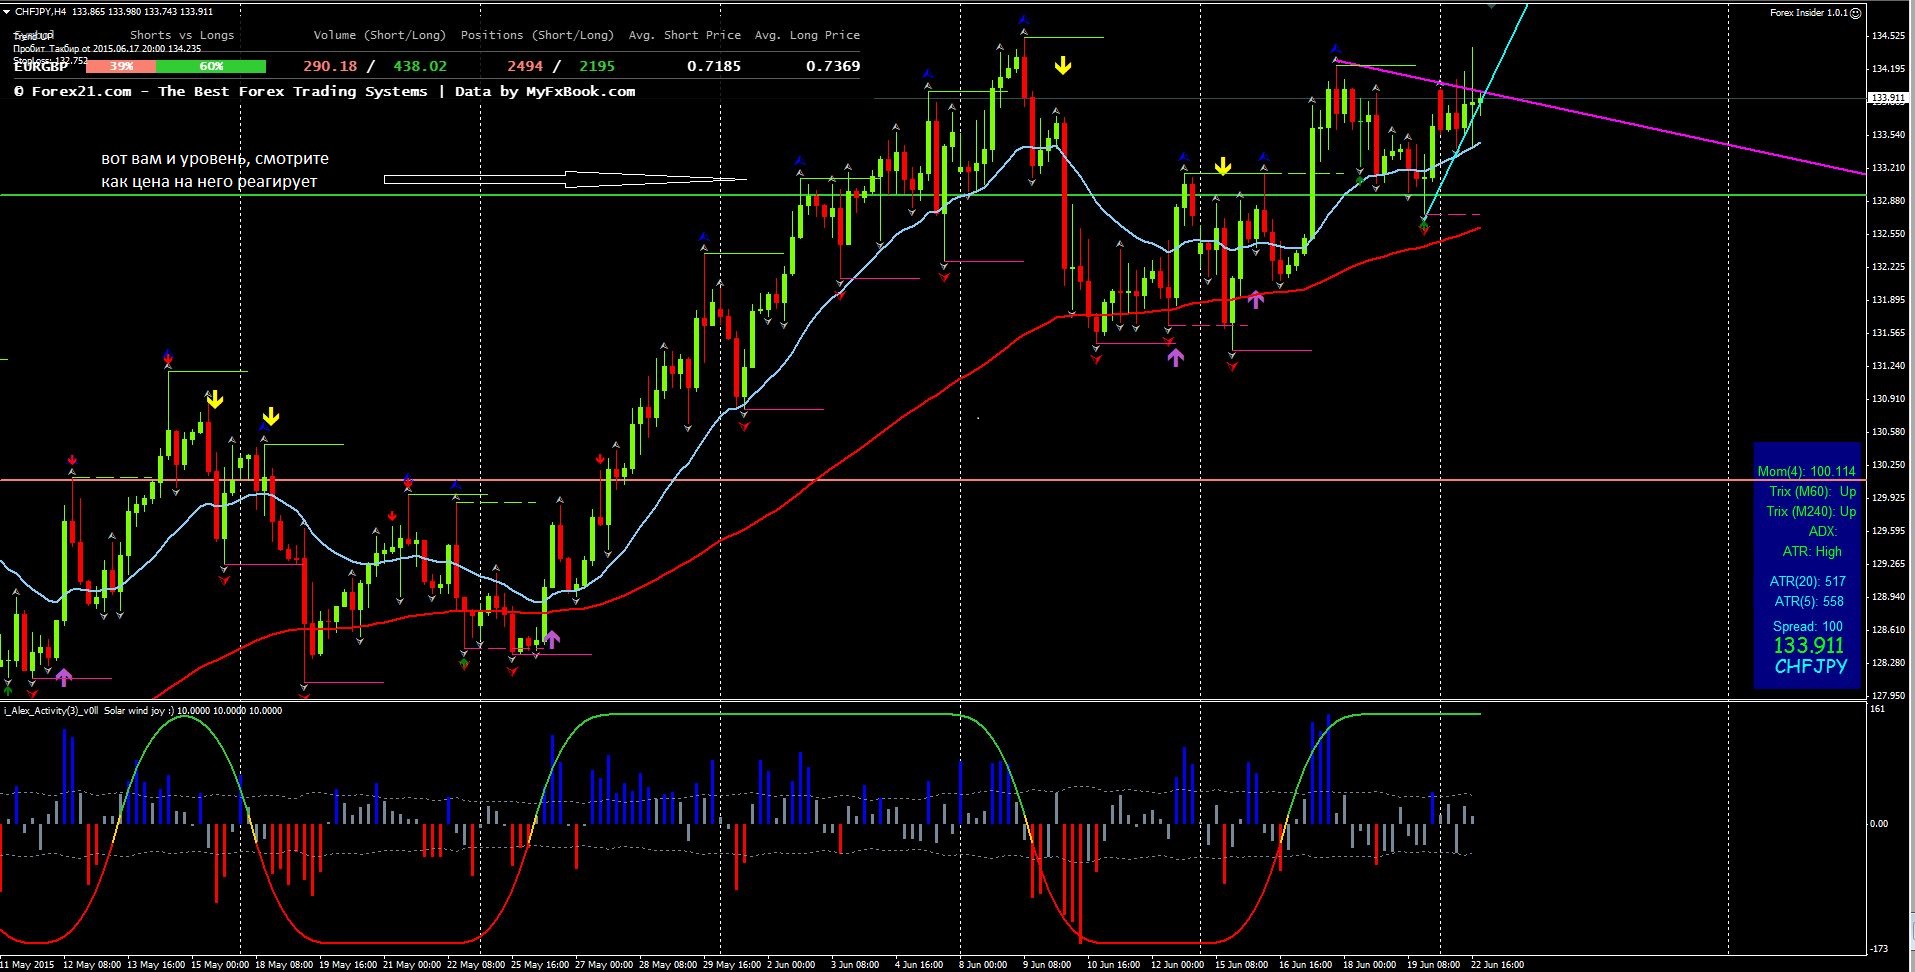Click the average long price 0.7369
Viewport: 1915px width, 972px height.
click(x=833, y=66)
